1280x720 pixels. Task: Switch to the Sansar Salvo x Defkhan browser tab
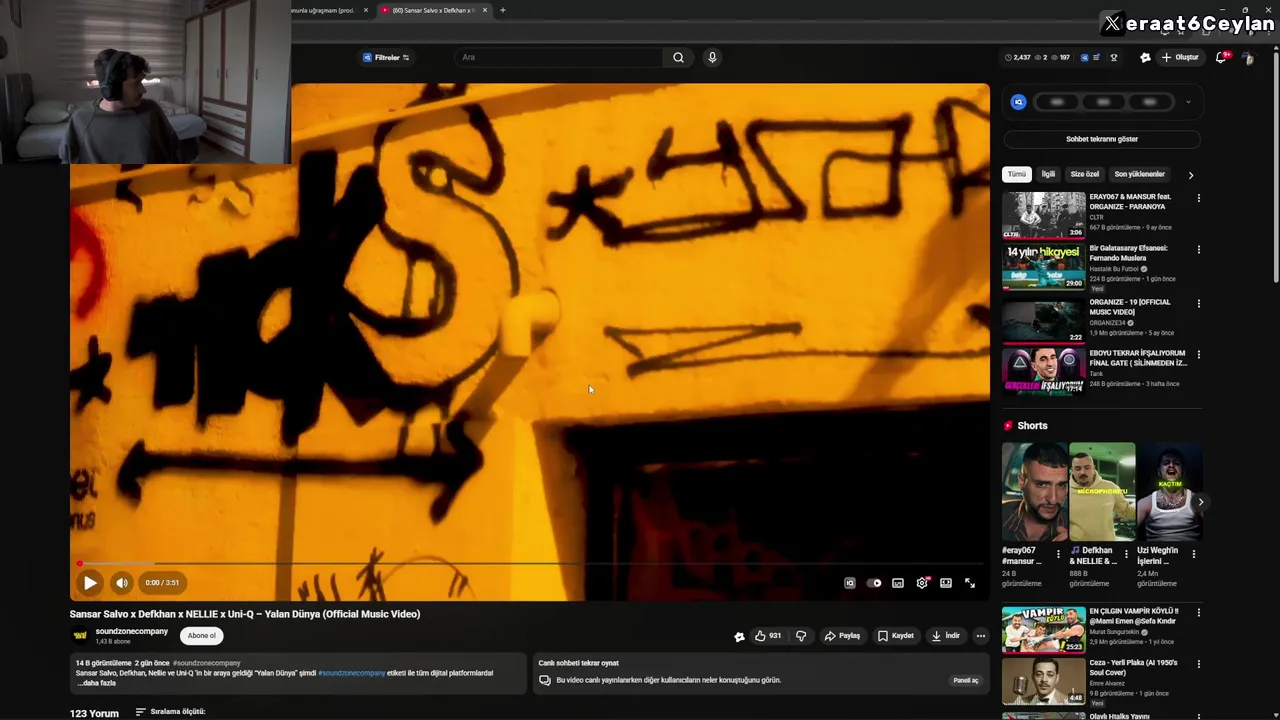coord(435,10)
